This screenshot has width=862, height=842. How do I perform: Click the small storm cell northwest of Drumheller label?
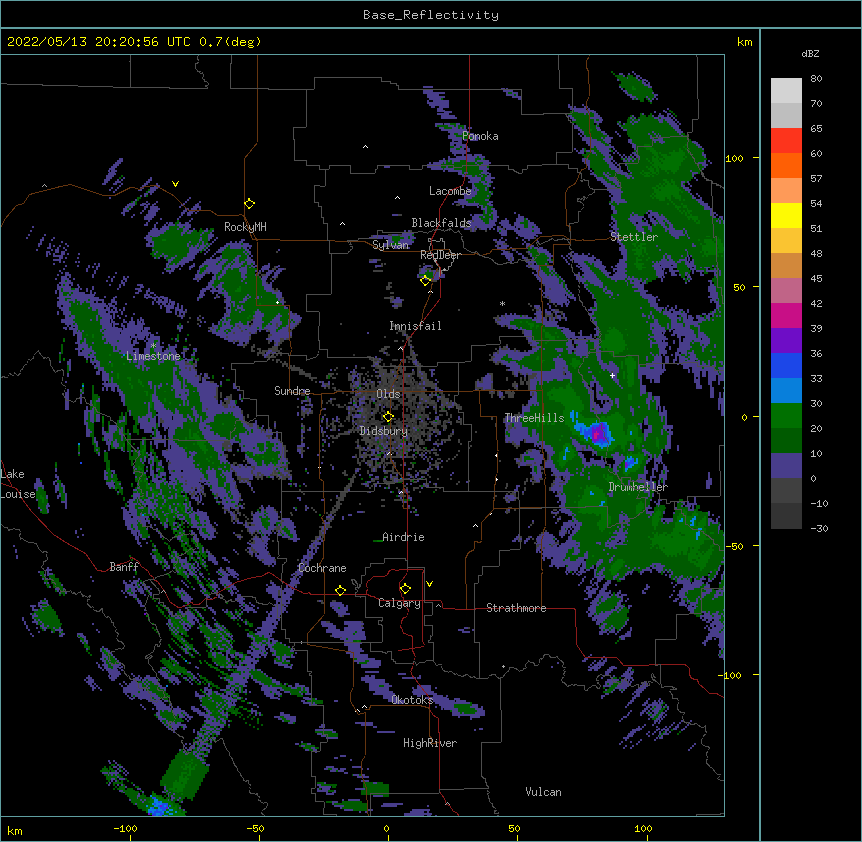tap(630, 464)
